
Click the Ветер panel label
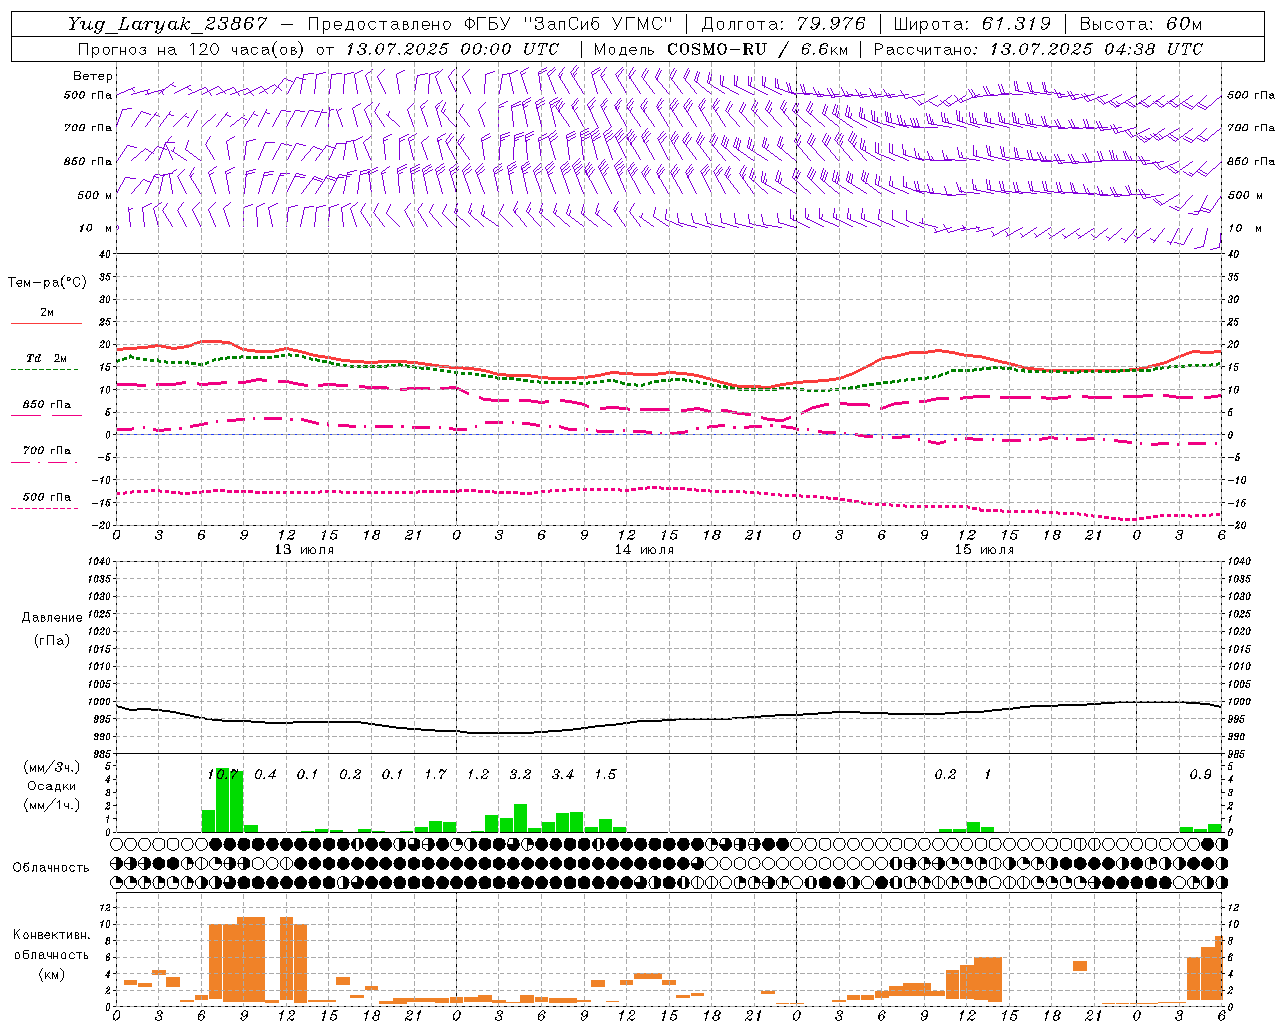(x=93, y=76)
